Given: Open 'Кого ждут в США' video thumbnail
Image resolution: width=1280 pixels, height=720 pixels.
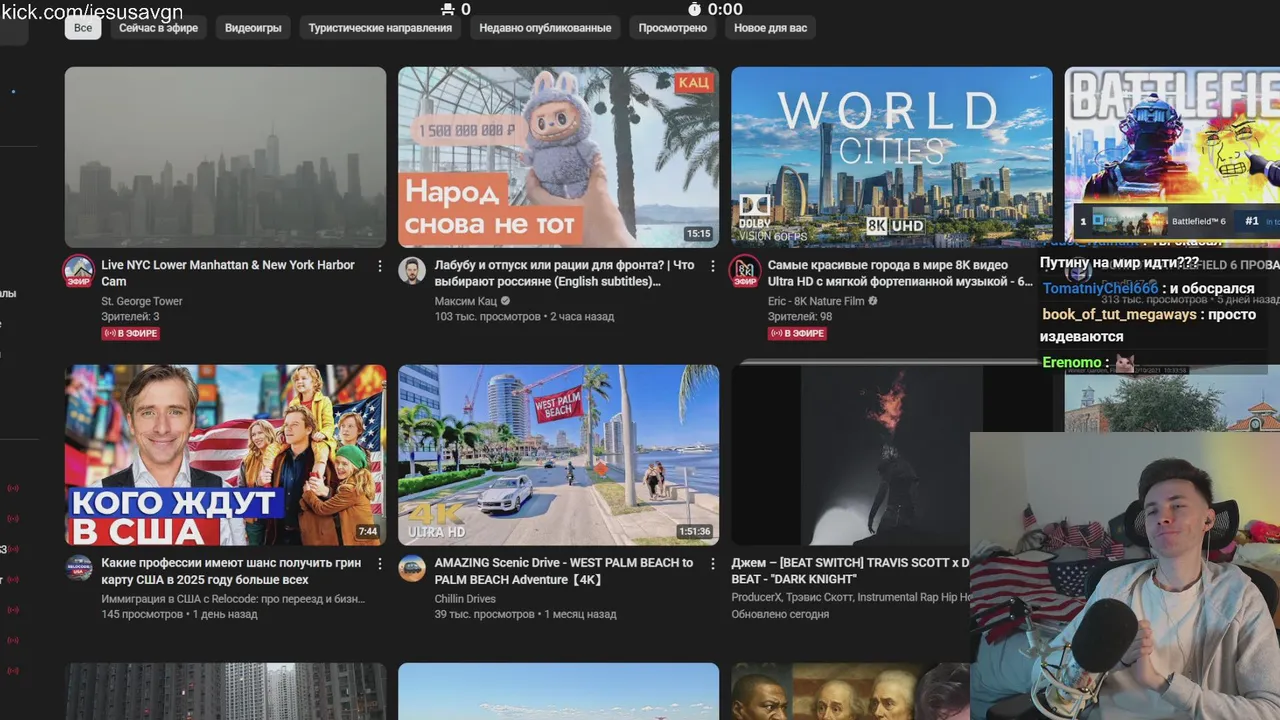Looking at the screenshot, I should (225, 455).
